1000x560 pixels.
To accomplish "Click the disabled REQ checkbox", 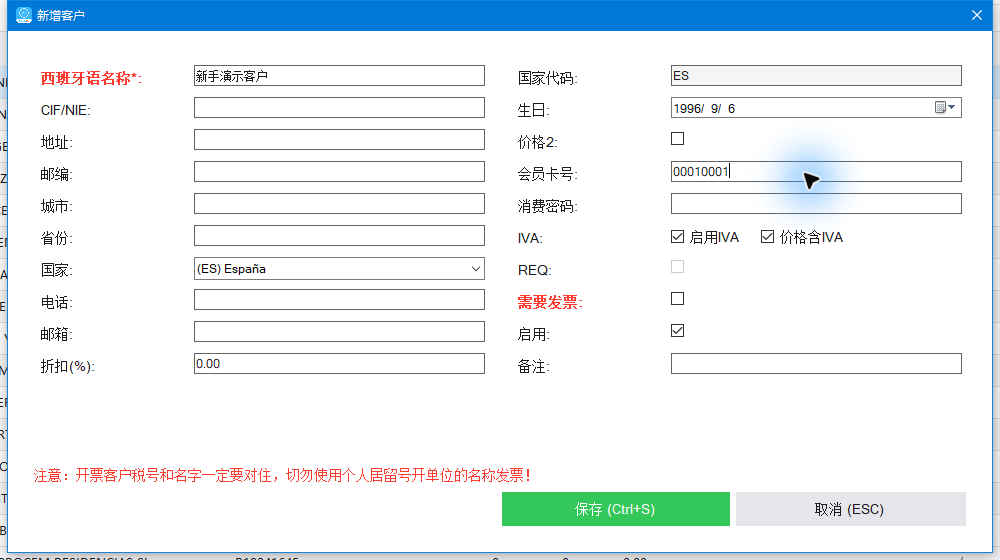I will [x=677, y=267].
